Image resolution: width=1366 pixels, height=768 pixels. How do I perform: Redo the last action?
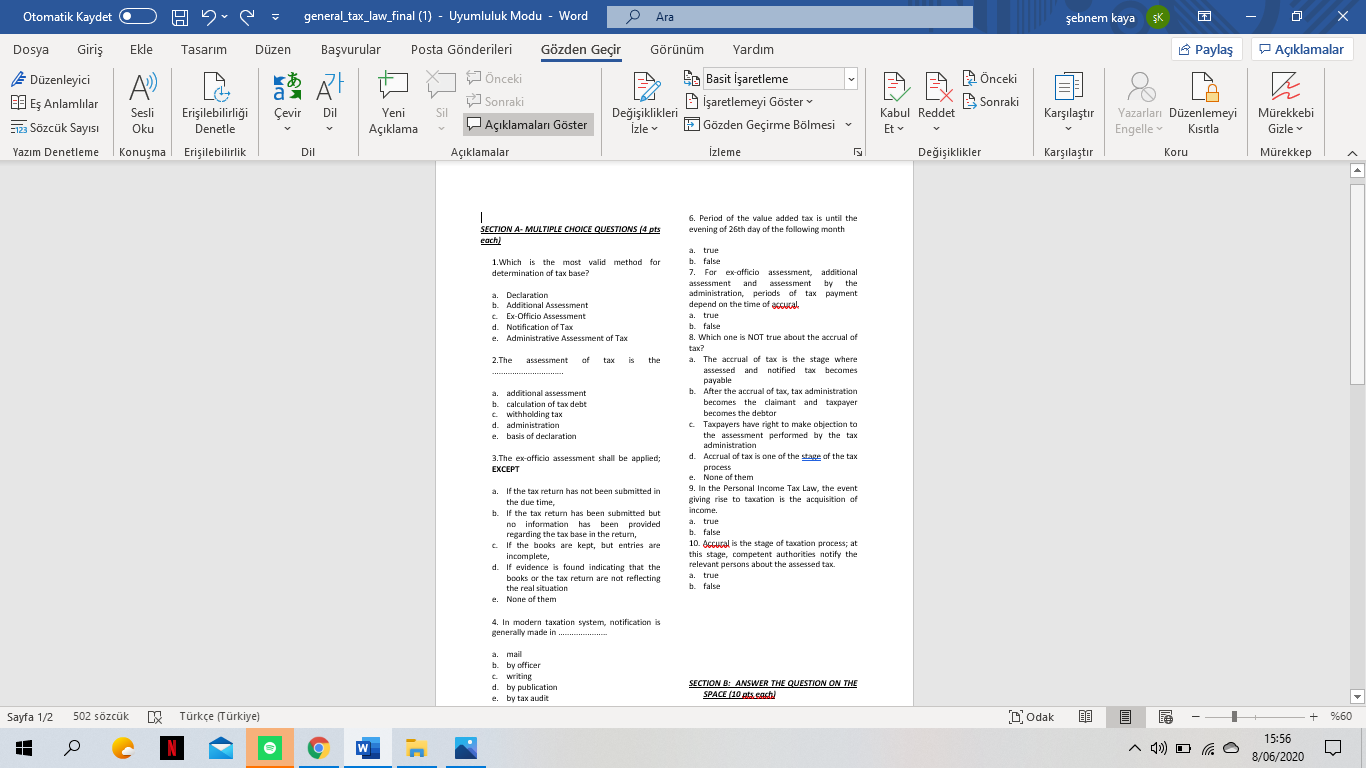247,17
